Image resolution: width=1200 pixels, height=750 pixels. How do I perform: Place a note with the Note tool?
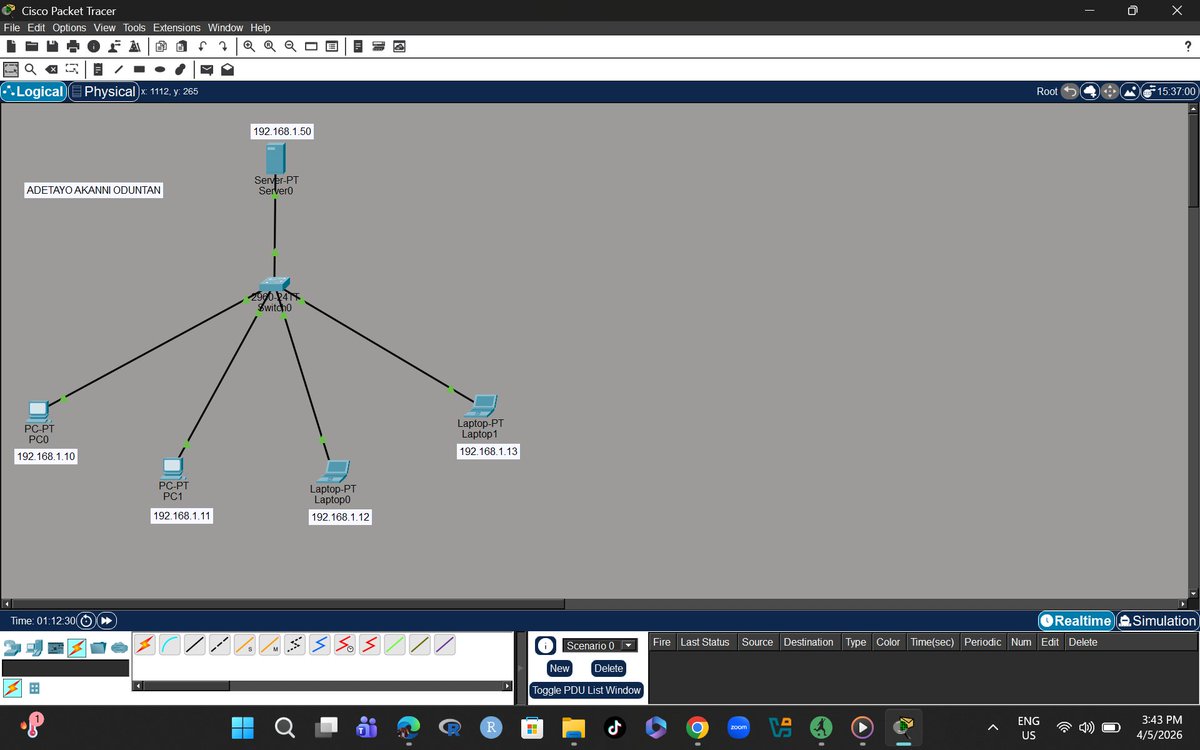pyautogui.click(x=98, y=70)
